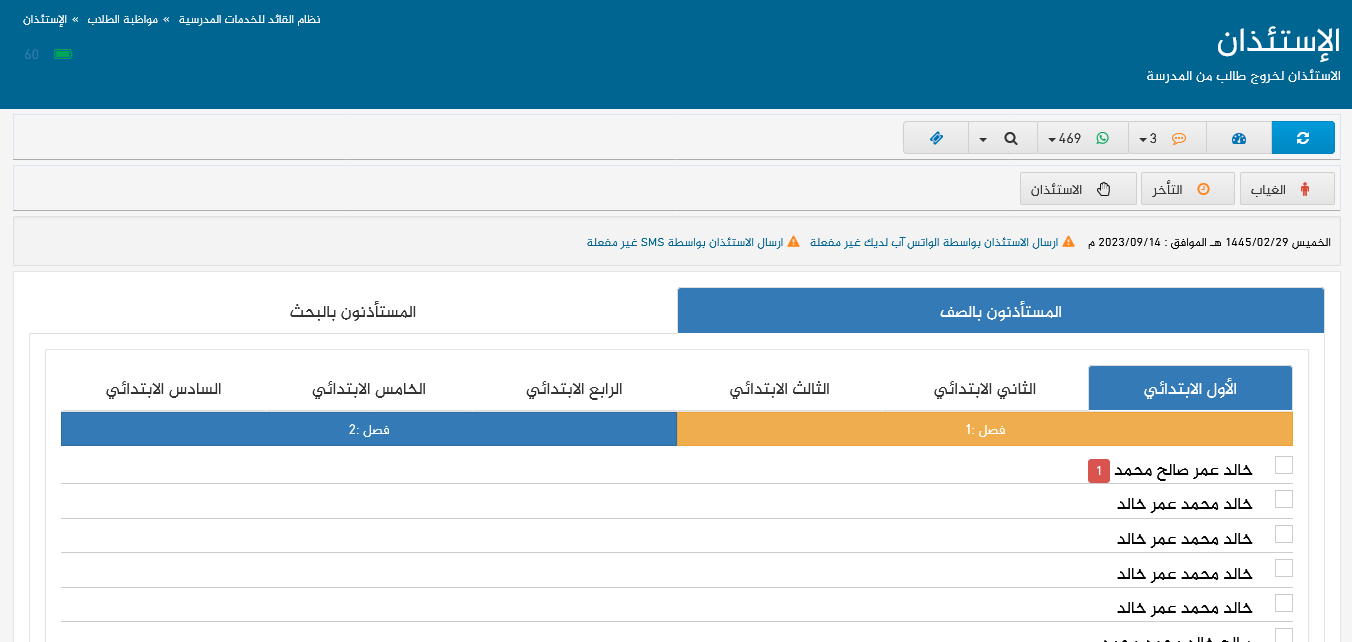Open the dashboard gauge icon
The image size is (1352, 642).
click(x=1238, y=138)
